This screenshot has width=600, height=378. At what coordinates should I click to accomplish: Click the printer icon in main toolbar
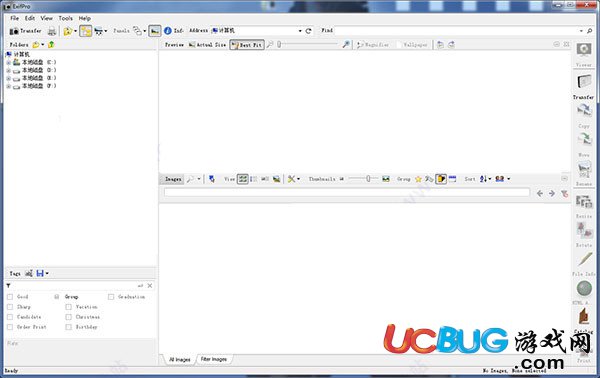52,31
